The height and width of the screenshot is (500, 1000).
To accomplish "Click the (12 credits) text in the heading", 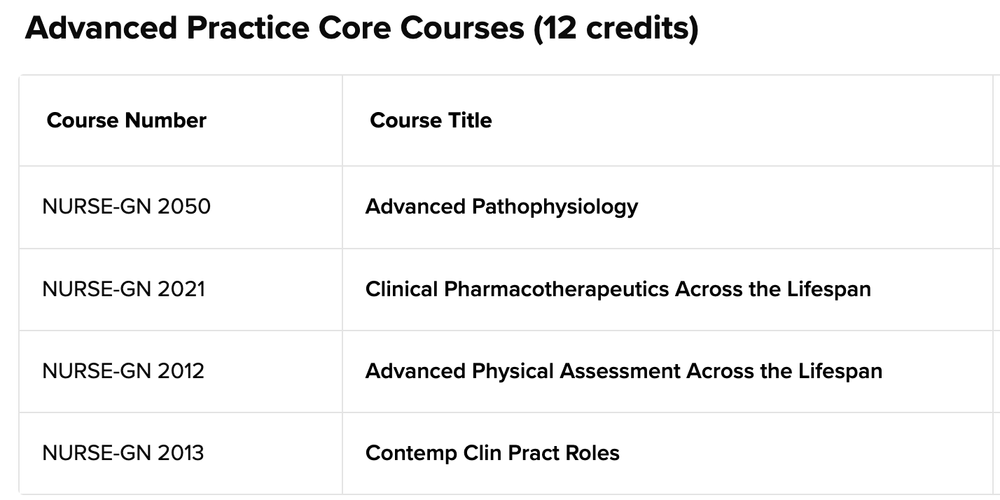I will pyautogui.click(x=616, y=28).
